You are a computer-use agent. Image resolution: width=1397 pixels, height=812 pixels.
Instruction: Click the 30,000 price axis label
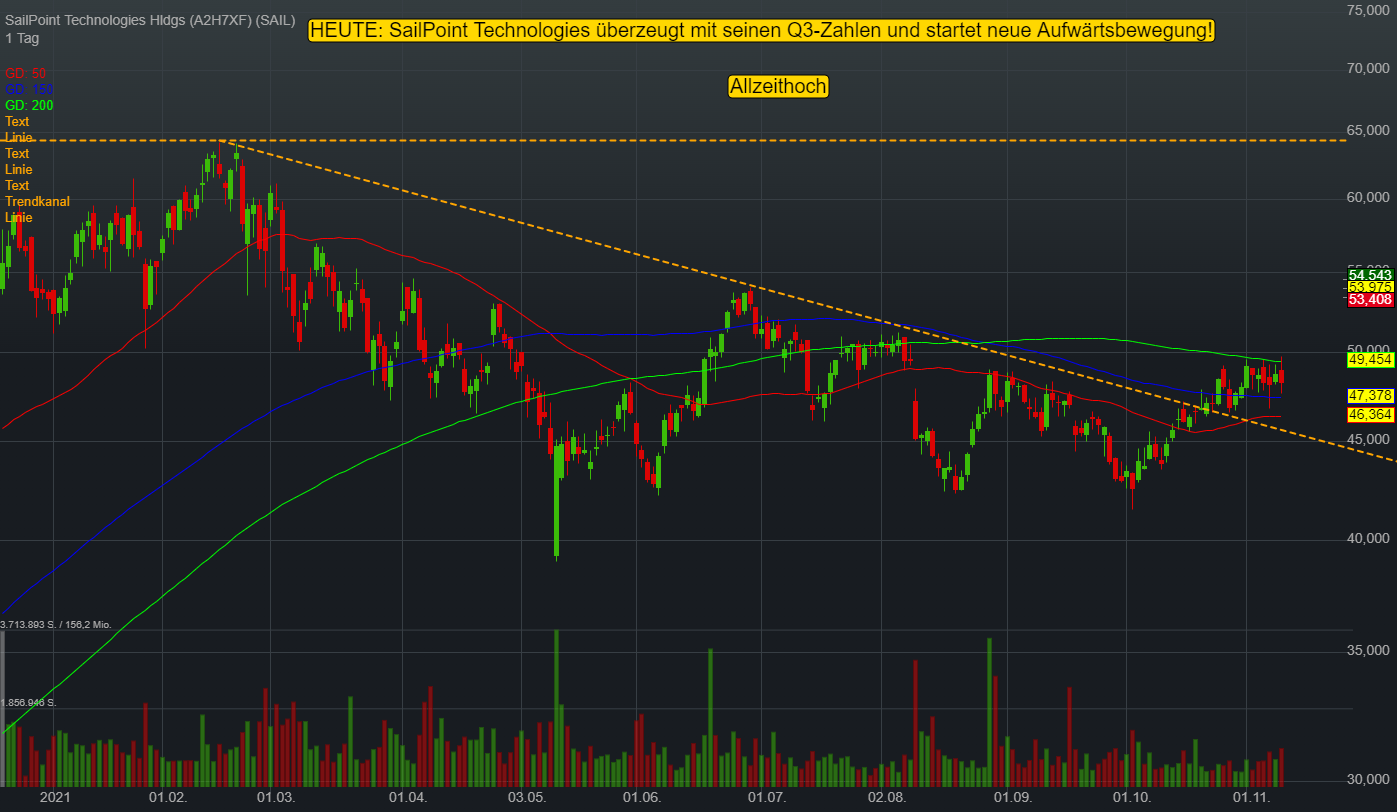pos(1369,779)
